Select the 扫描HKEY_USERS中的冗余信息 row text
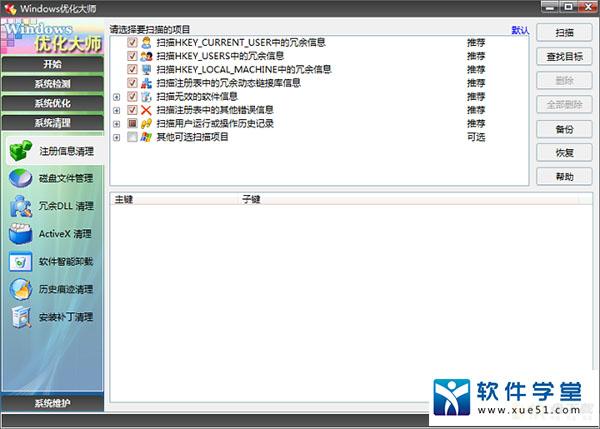The height and width of the screenshot is (429, 600). pos(220,56)
